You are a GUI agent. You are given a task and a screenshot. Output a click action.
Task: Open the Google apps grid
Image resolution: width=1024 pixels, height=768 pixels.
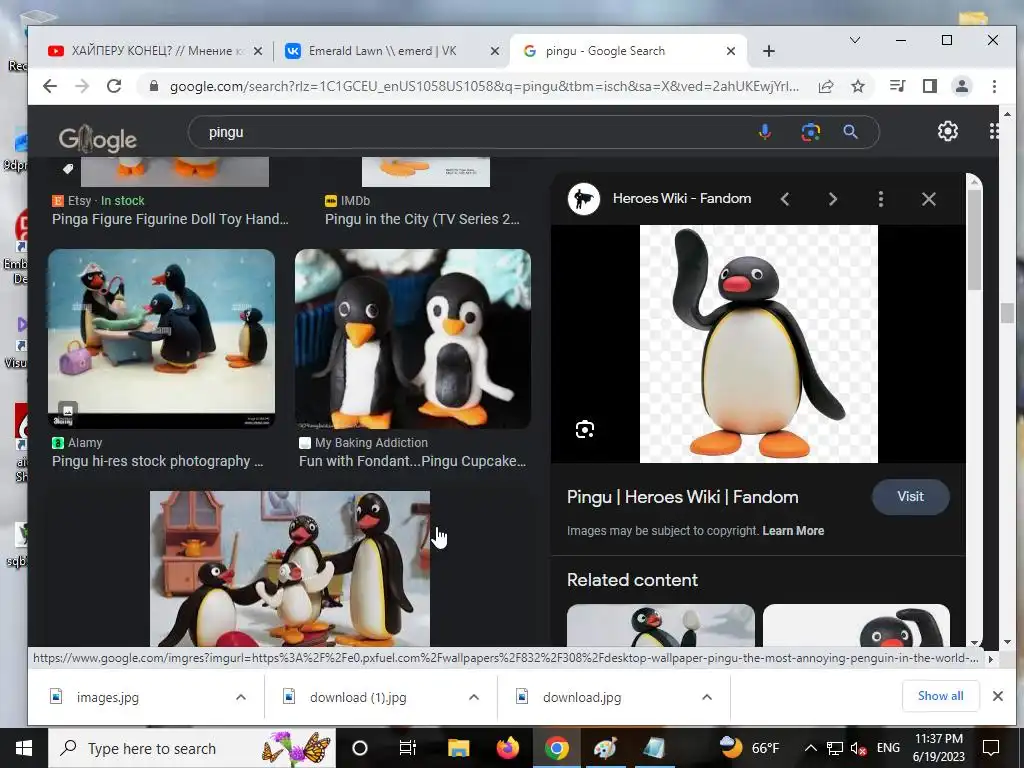coord(993,131)
